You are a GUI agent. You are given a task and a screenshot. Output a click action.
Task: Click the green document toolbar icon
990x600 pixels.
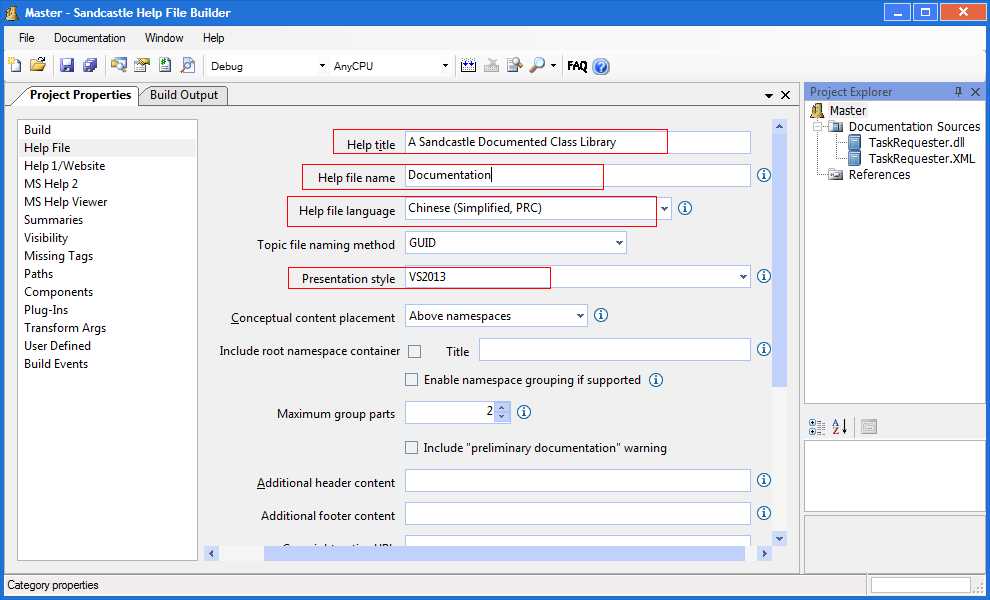(165, 65)
